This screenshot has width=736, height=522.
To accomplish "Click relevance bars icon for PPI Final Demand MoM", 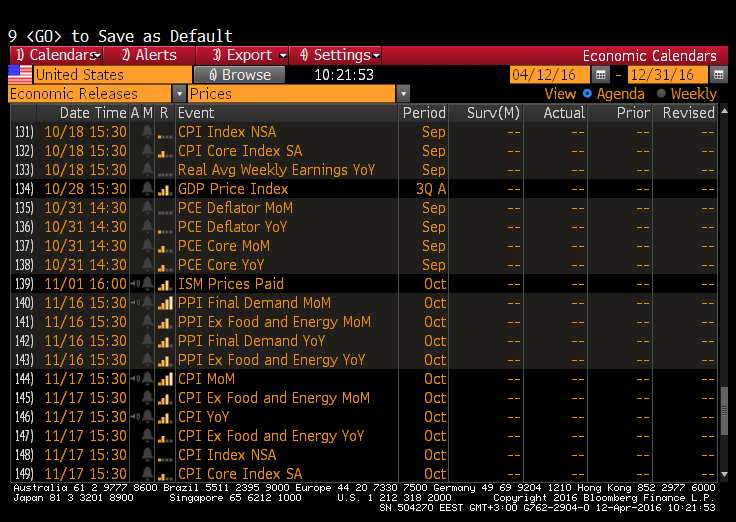I will click(165, 303).
